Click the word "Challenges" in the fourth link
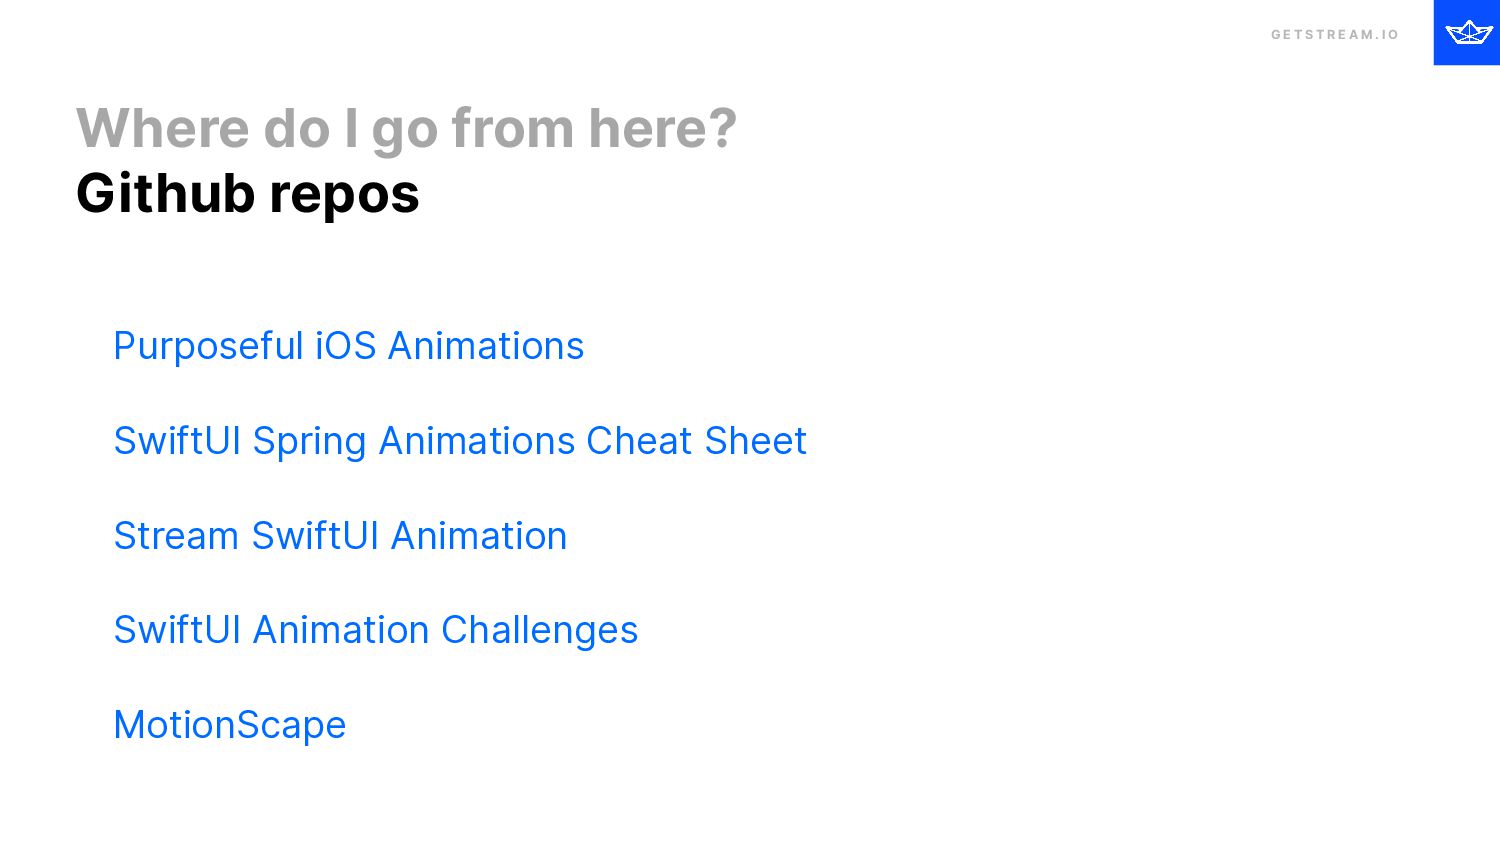Screen dimensions: 1500x844 539,630
